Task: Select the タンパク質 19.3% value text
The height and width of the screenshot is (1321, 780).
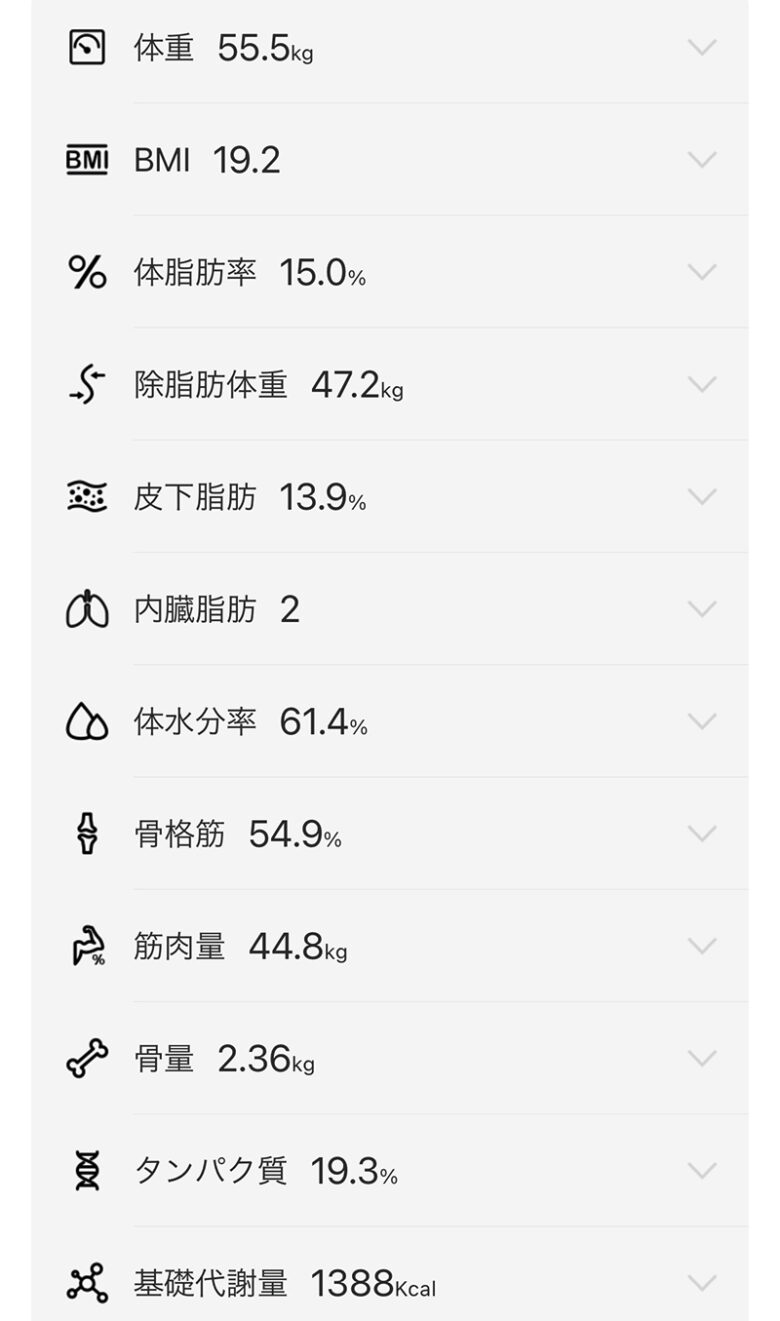Action: pos(353,1171)
